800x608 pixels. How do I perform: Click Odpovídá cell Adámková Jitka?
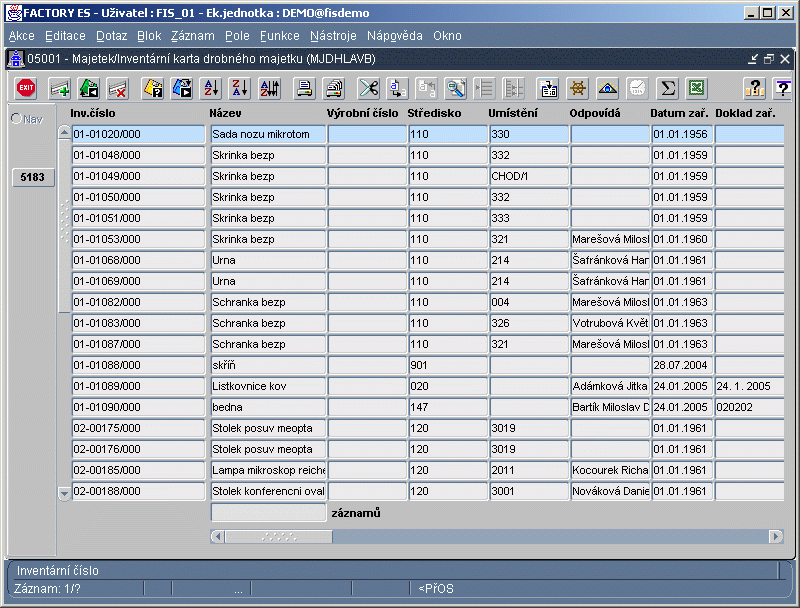click(x=610, y=386)
